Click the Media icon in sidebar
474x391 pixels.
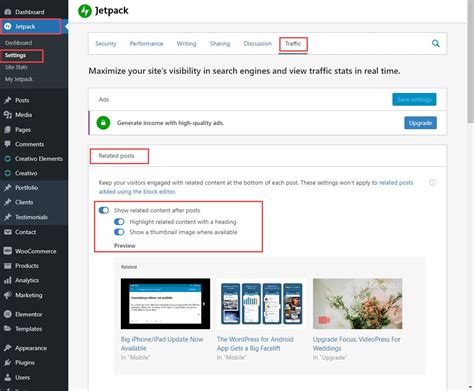click(7, 115)
